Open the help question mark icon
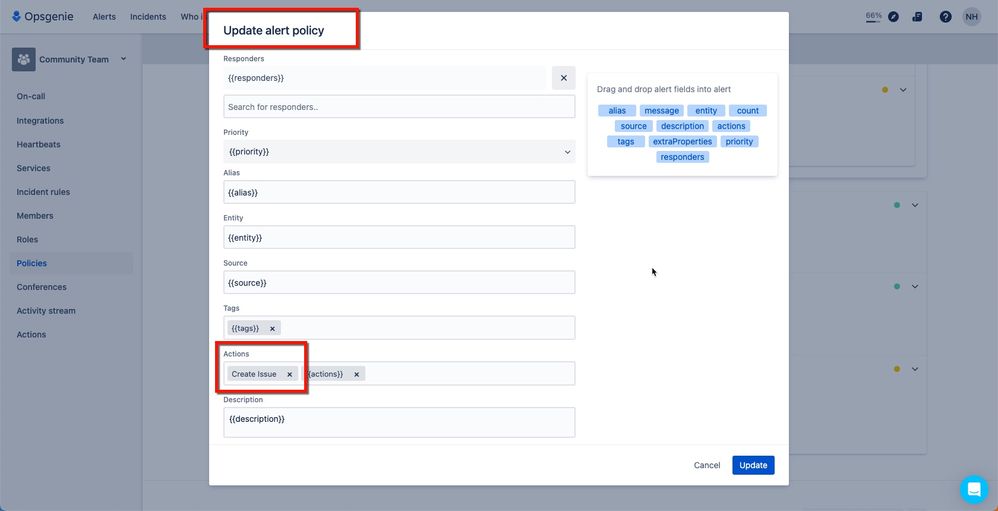The image size is (998, 511). point(946,17)
